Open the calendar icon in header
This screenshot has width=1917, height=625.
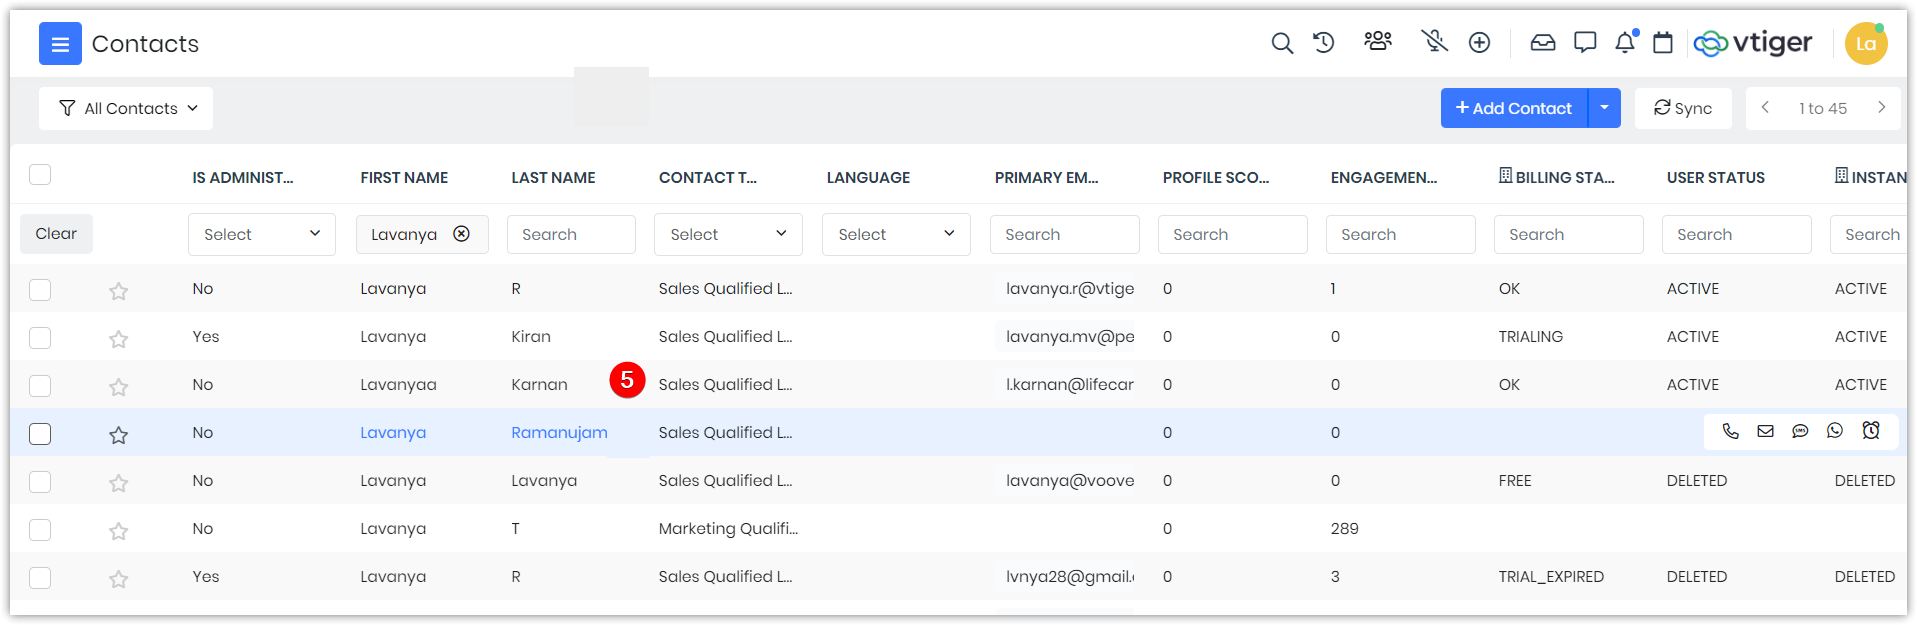(1663, 42)
